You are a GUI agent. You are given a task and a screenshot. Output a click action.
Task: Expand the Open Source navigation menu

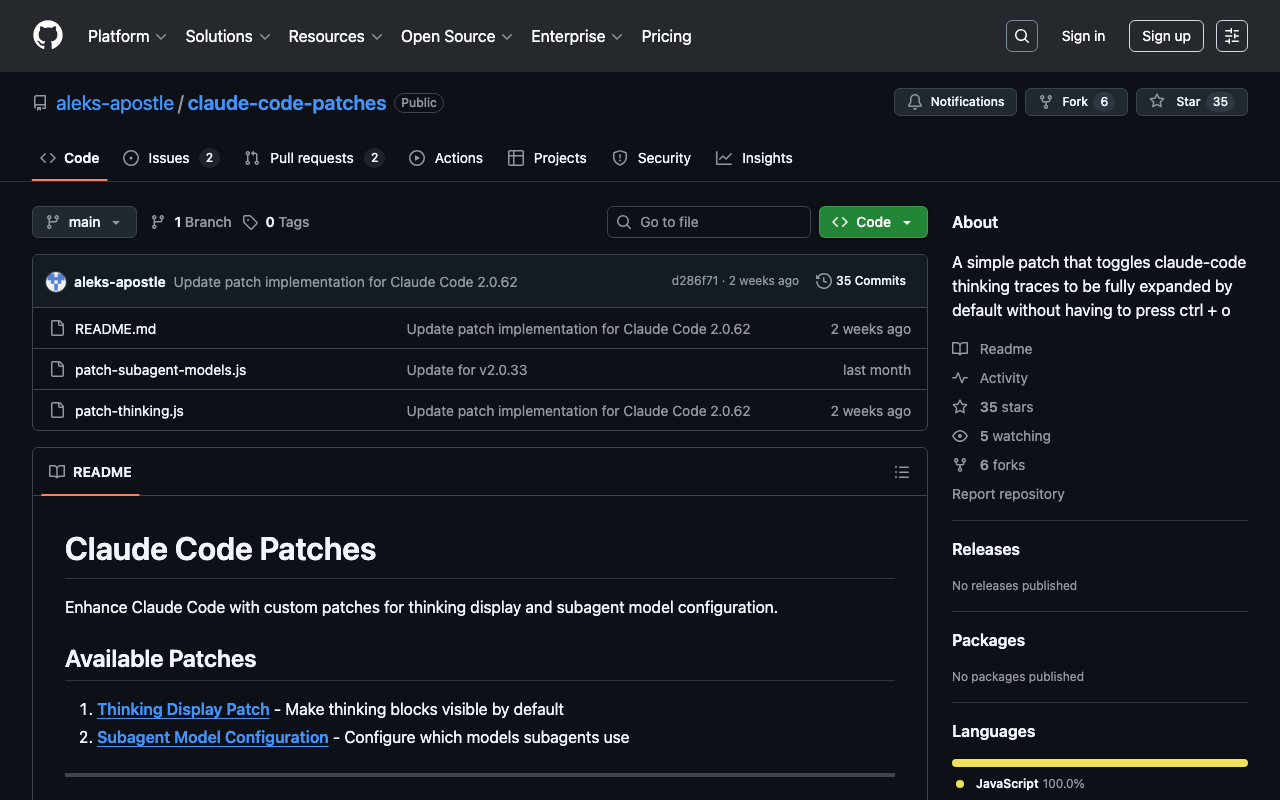[456, 36]
